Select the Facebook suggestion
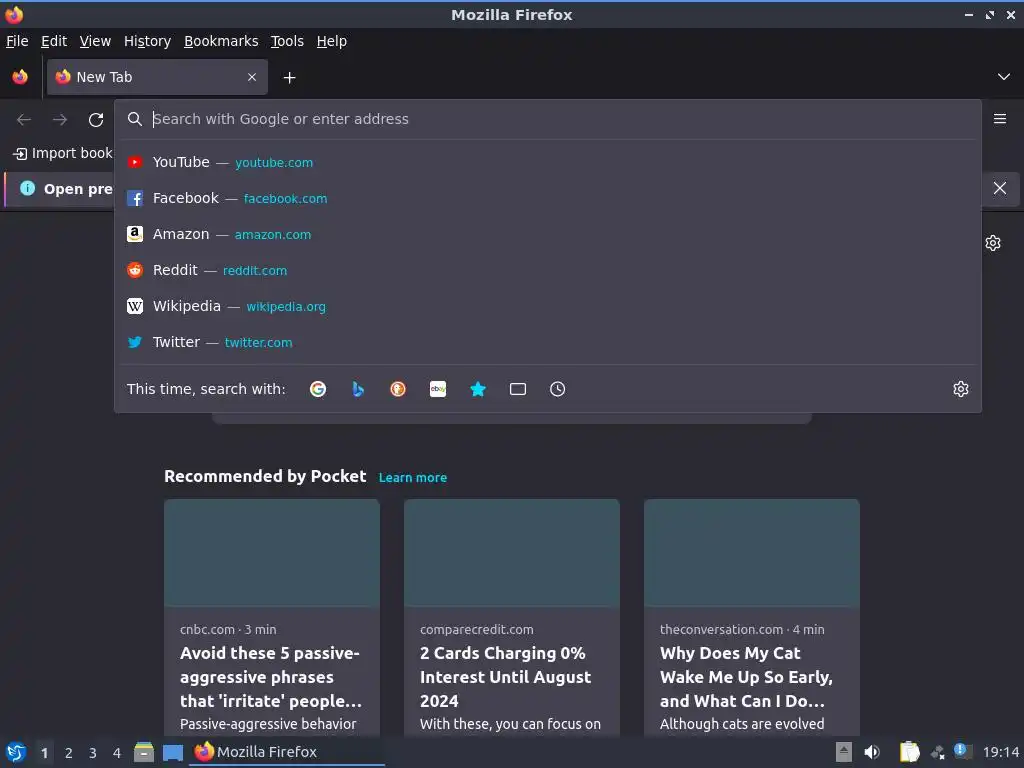Viewport: 1024px width, 768px height. [x=549, y=198]
